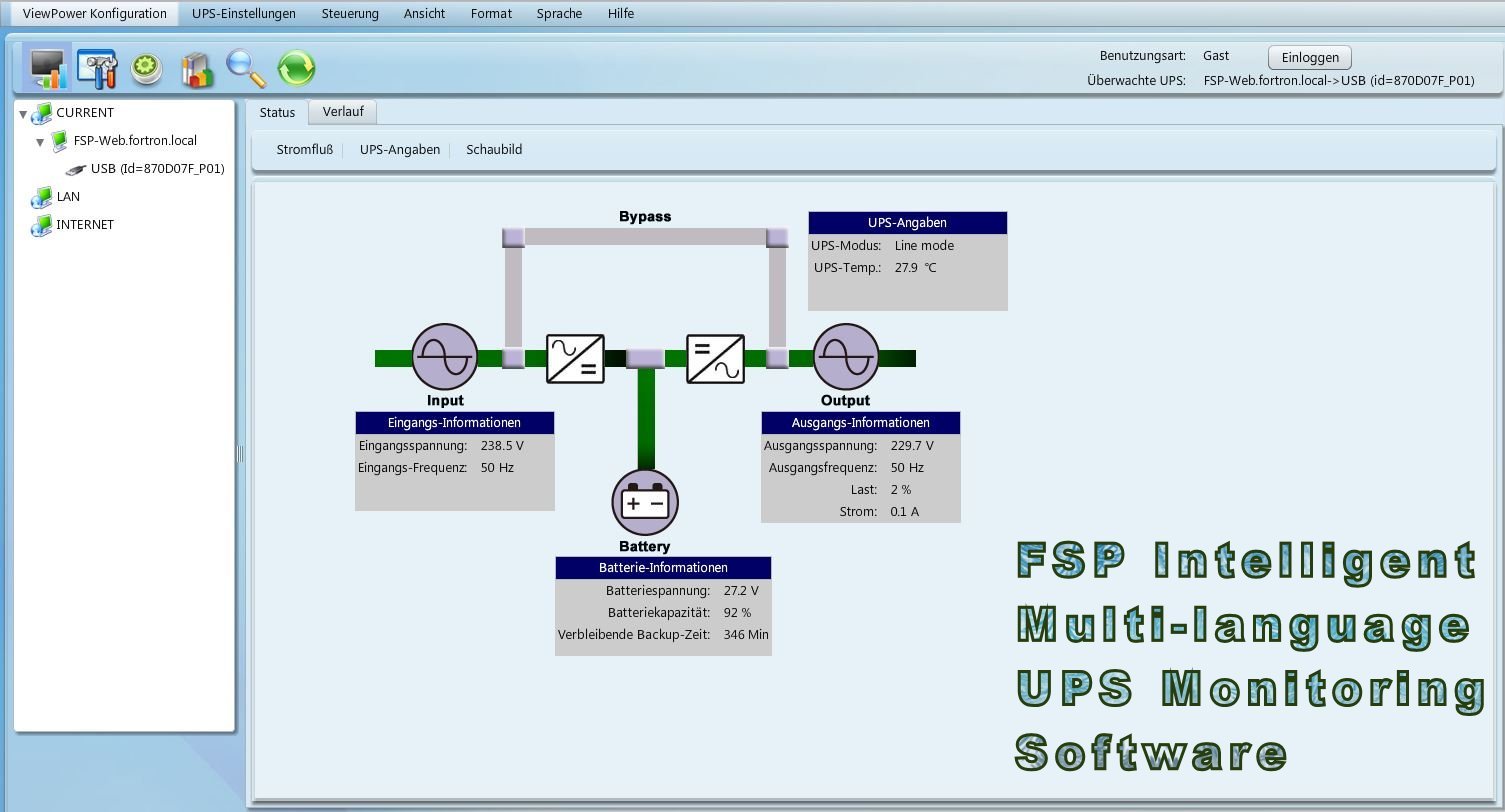Open the Sprache menu
1505x812 pixels.
pyautogui.click(x=559, y=14)
